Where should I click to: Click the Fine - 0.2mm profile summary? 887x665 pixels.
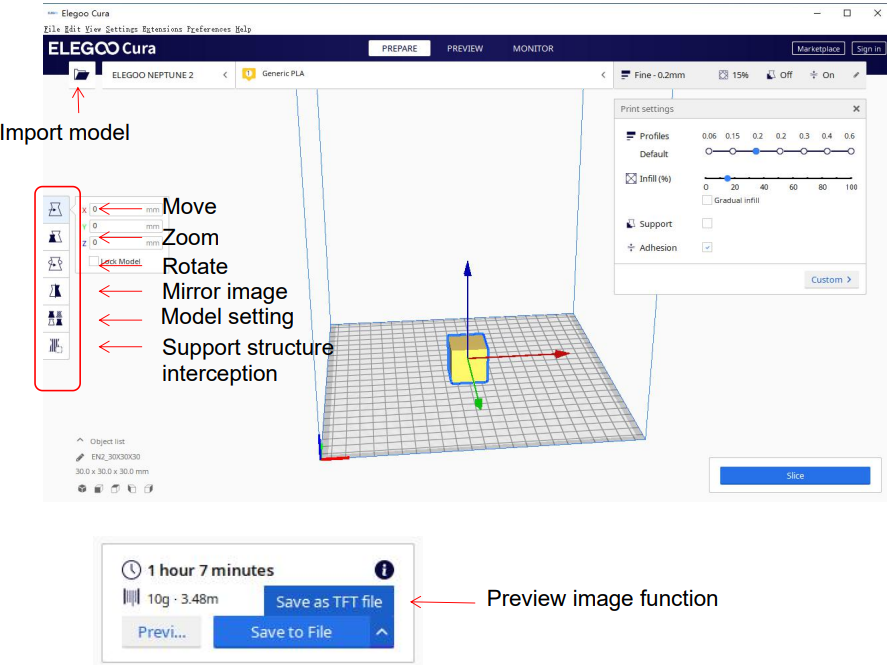pyautogui.click(x=653, y=75)
